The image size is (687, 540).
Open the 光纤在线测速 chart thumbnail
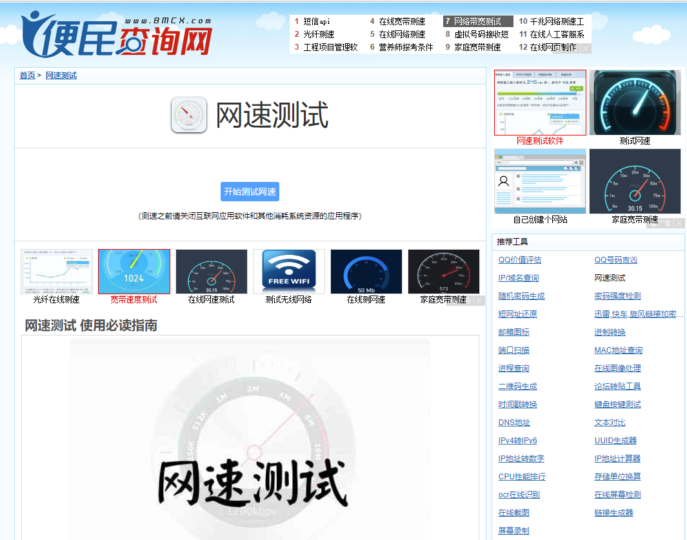tap(56, 271)
